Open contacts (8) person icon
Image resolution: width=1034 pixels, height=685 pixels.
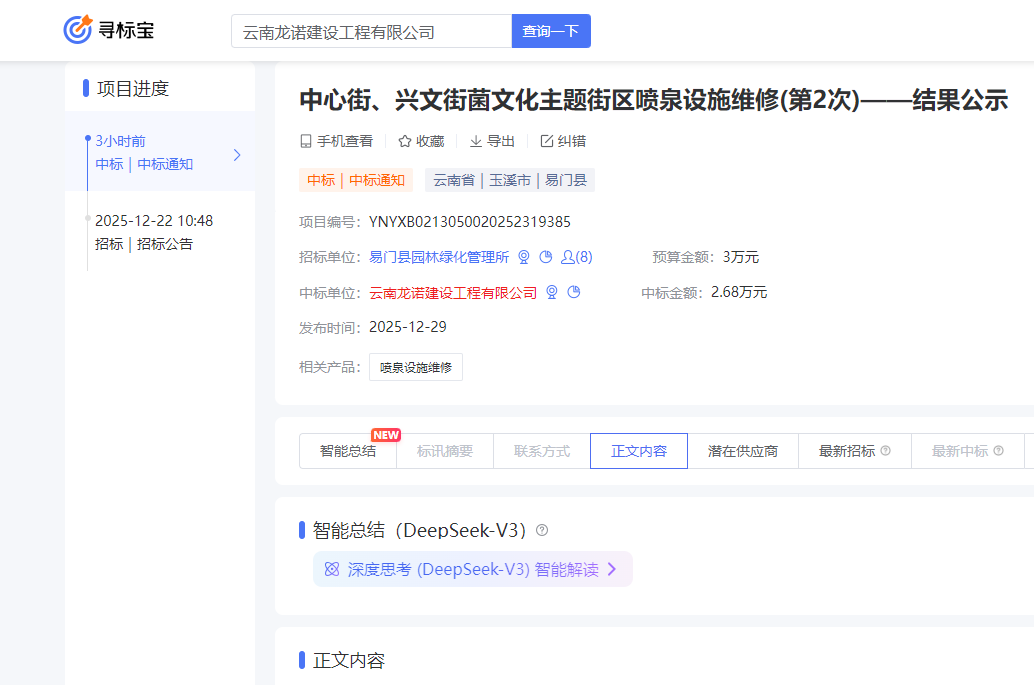coord(568,257)
